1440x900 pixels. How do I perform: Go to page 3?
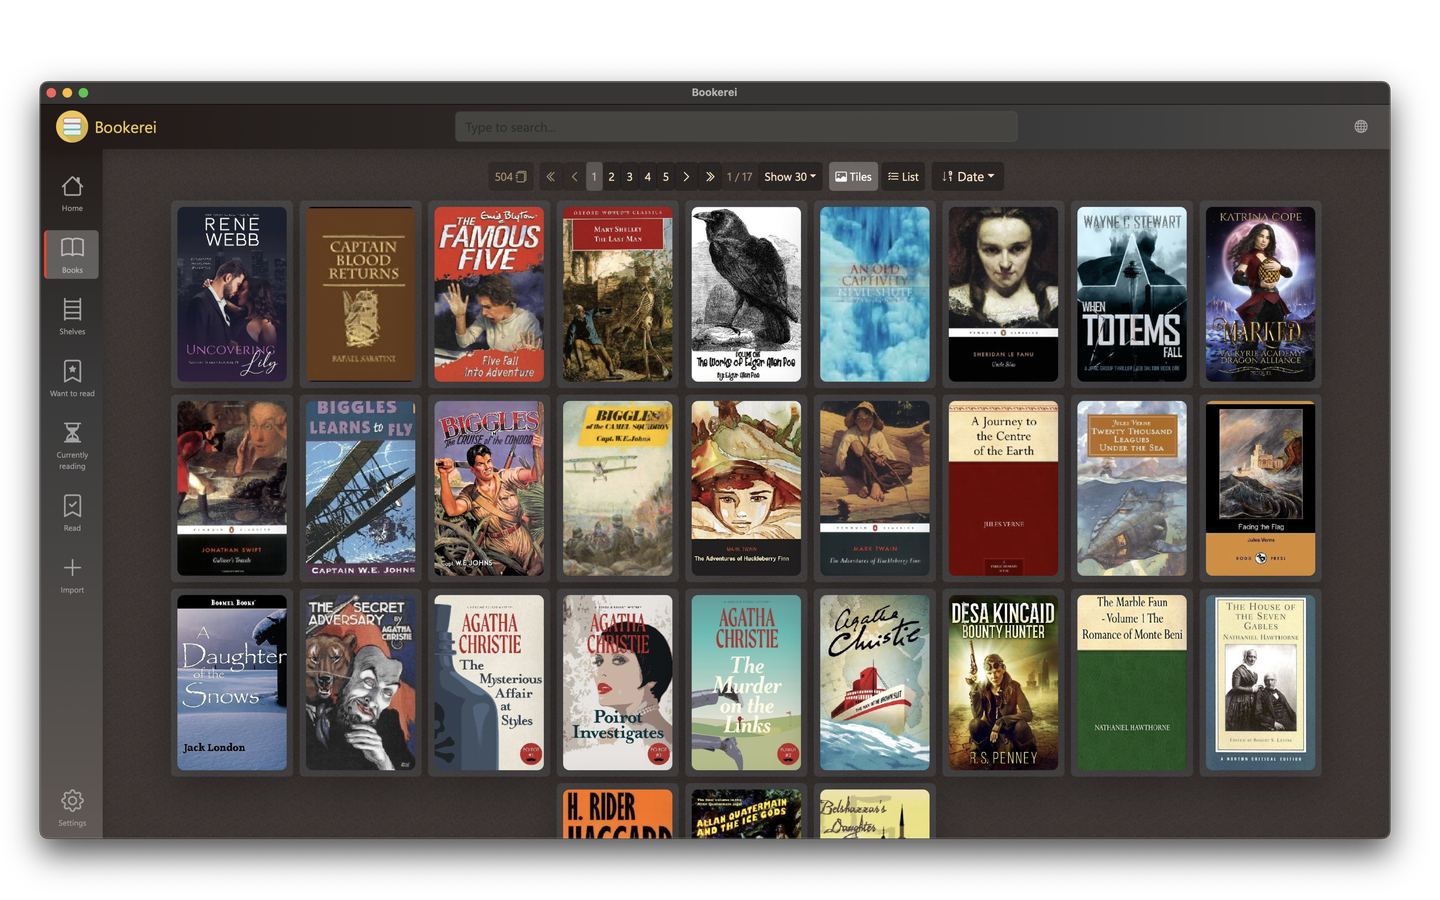(630, 177)
